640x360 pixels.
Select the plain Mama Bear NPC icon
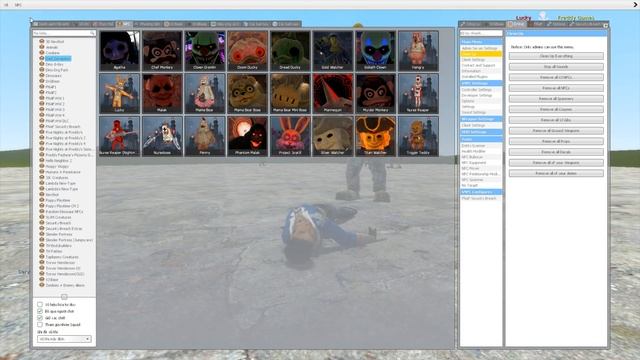pos(205,93)
